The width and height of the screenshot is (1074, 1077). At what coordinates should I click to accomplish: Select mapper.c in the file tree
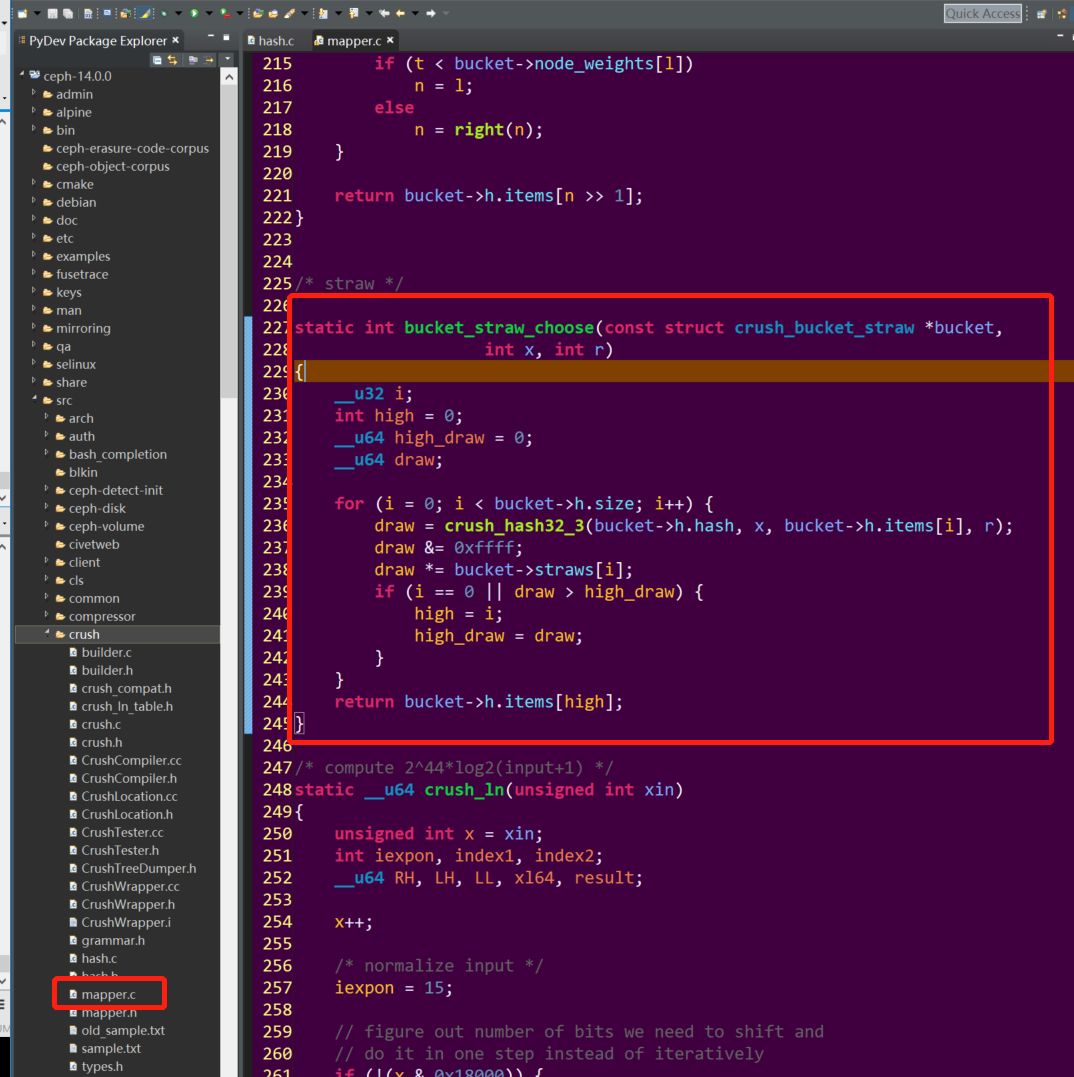point(108,994)
